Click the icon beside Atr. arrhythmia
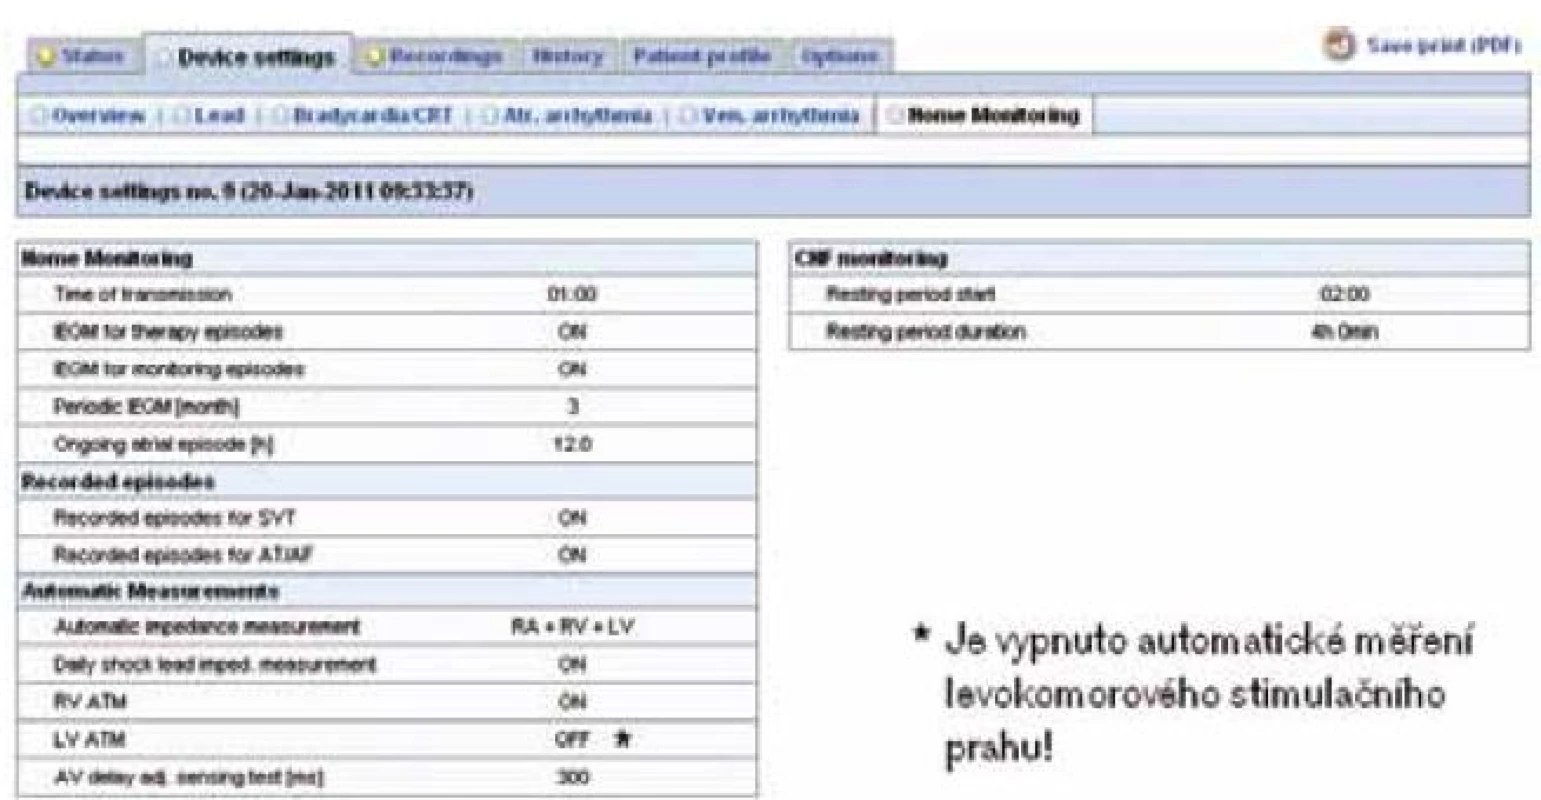 (x=489, y=116)
